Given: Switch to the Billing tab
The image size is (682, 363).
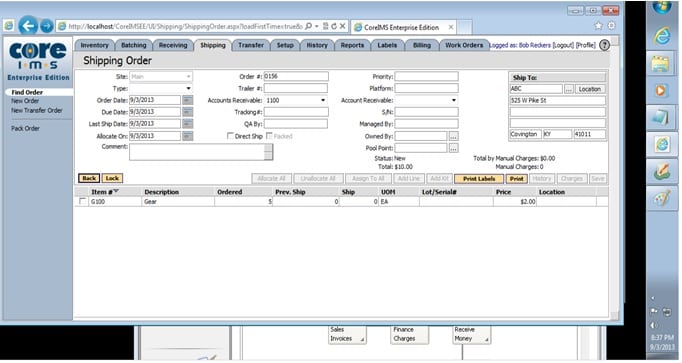Looking at the screenshot, I should tap(421, 45).
